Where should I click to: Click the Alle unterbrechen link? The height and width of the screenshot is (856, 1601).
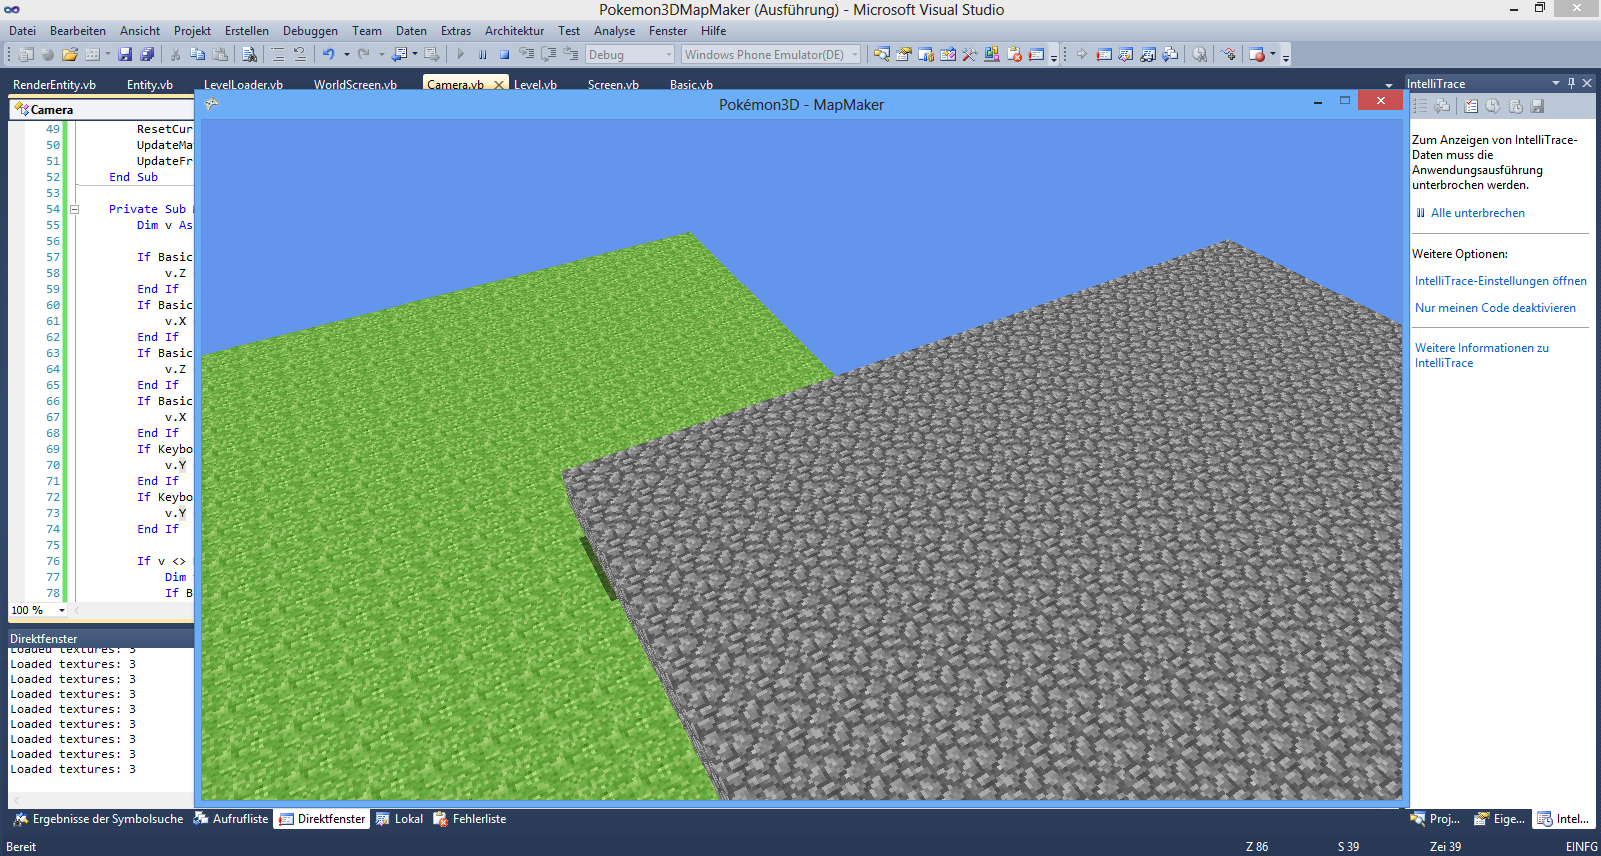click(x=1477, y=213)
